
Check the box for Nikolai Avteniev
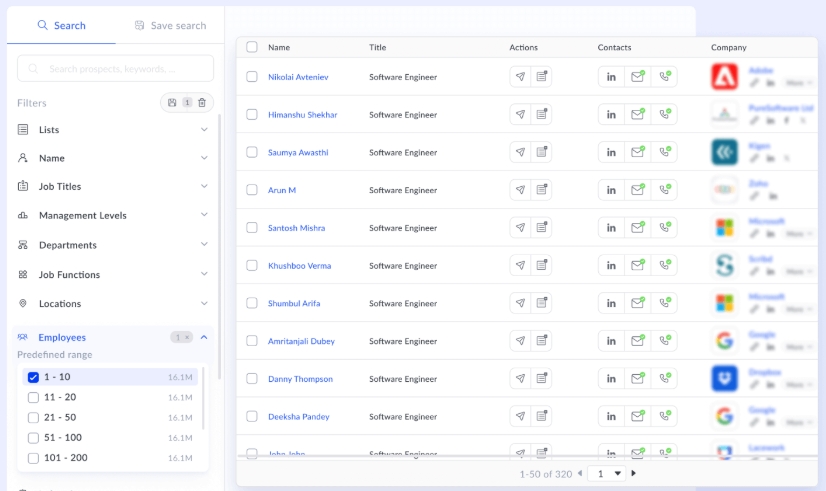pyautogui.click(x=252, y=77)
